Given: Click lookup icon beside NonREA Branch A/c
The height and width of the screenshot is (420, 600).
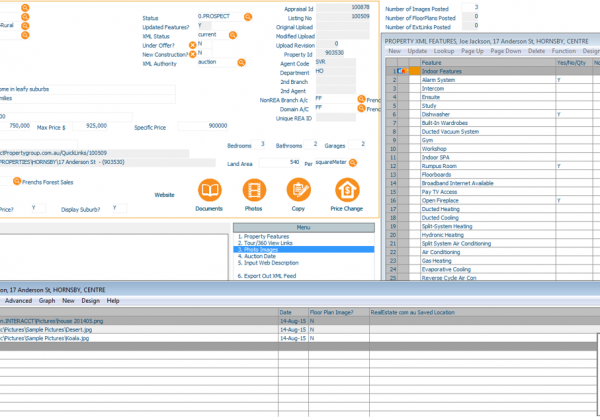Looking at the screenshot, I should 361,99.
